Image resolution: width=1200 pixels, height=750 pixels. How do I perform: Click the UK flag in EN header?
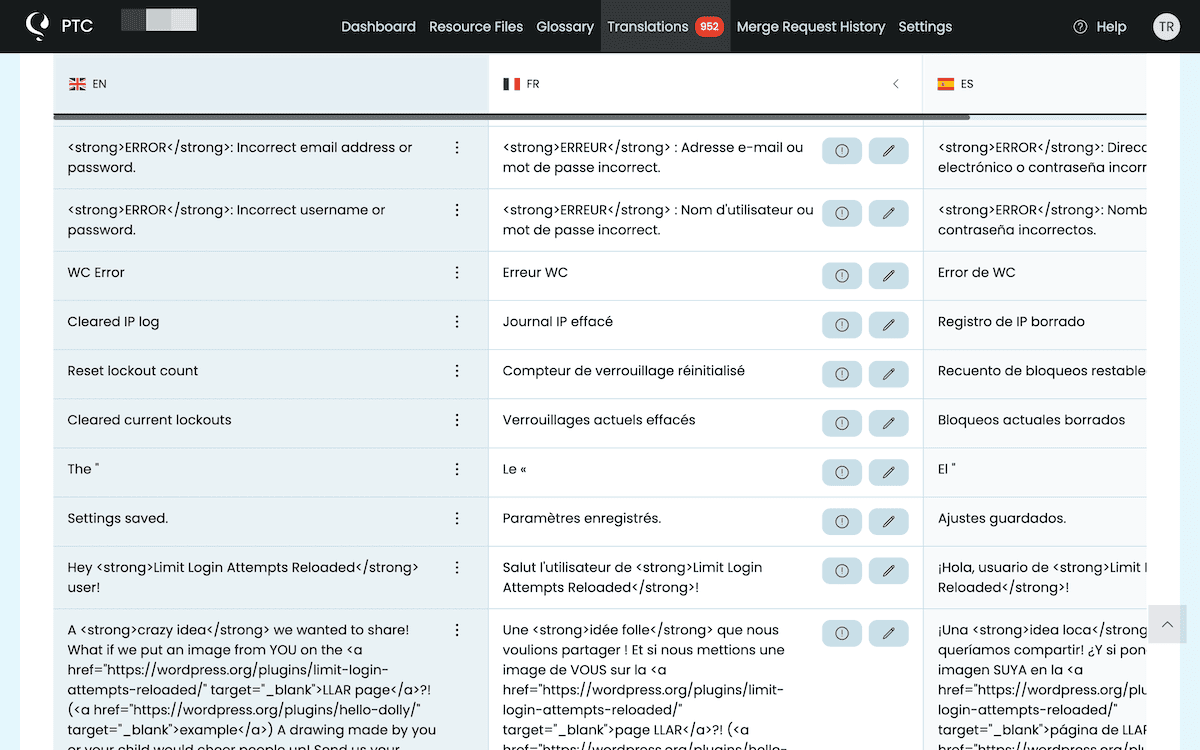pos(77,84)
